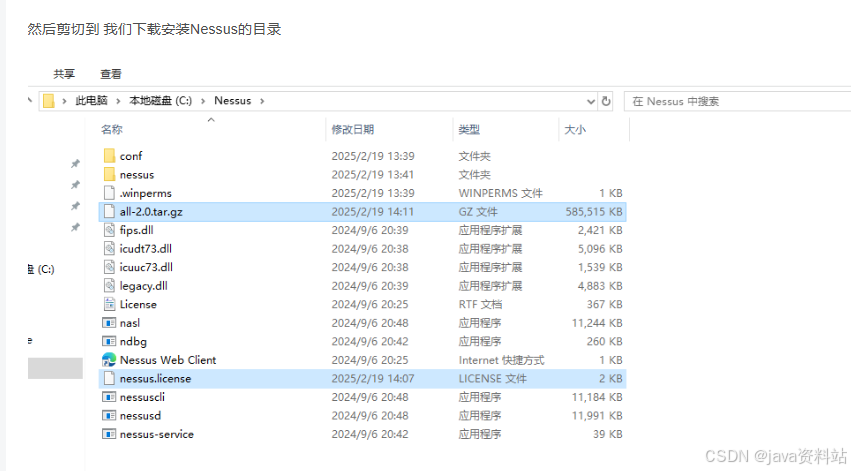Viewport: 851px width, 471px height.
Task: Sort files by 大小 column
Action: tap(575, 129)
